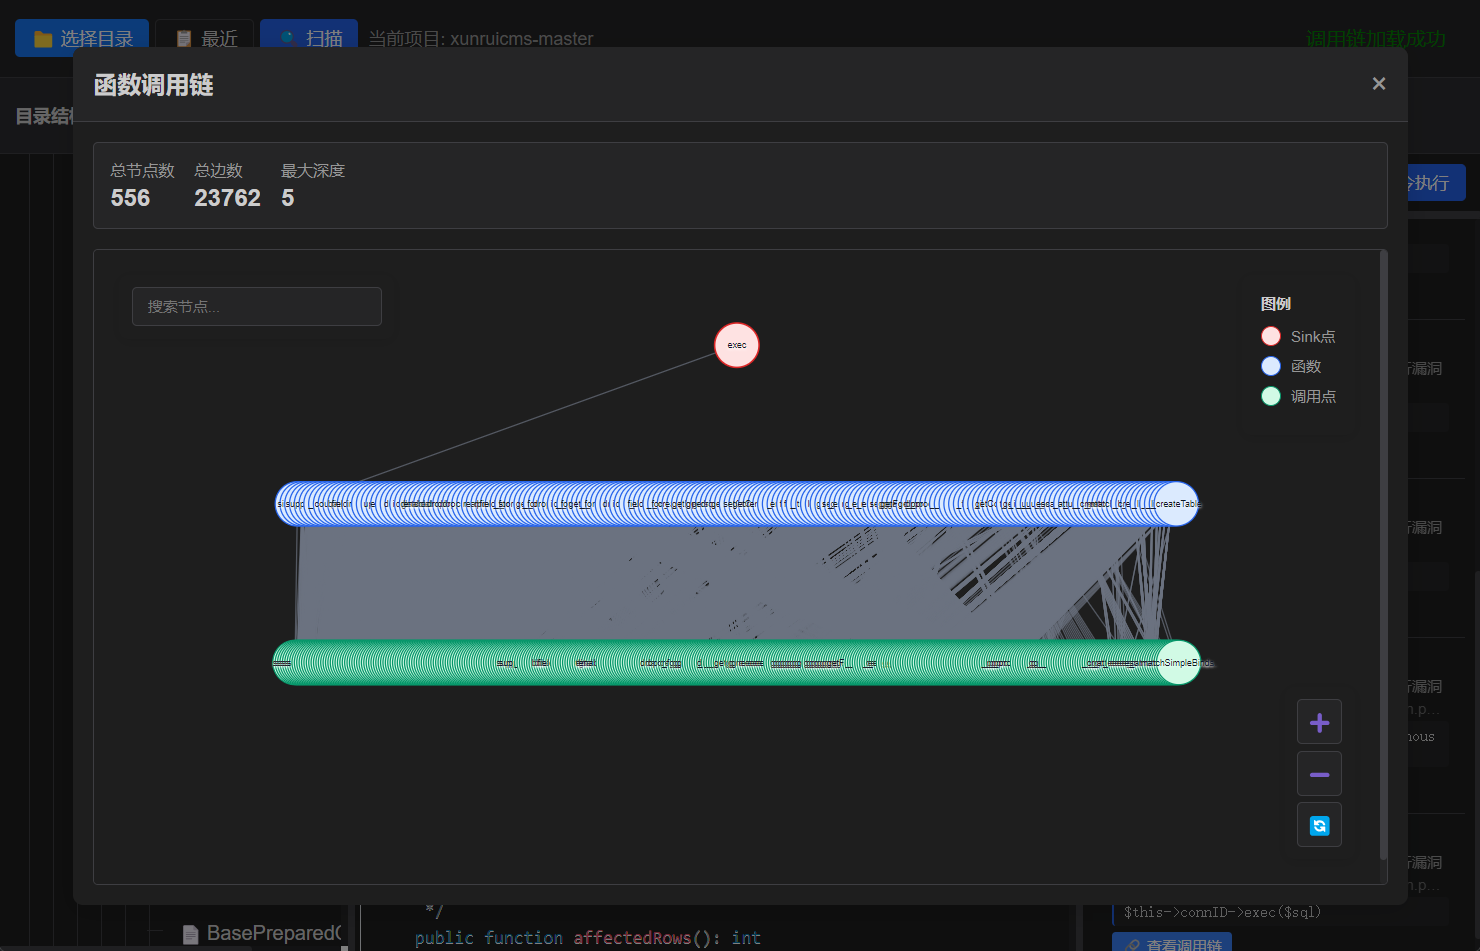Click the red Sink点 legend circle
The width and height of the screenshot is (1480, 951).
(x=1270, y=335)
